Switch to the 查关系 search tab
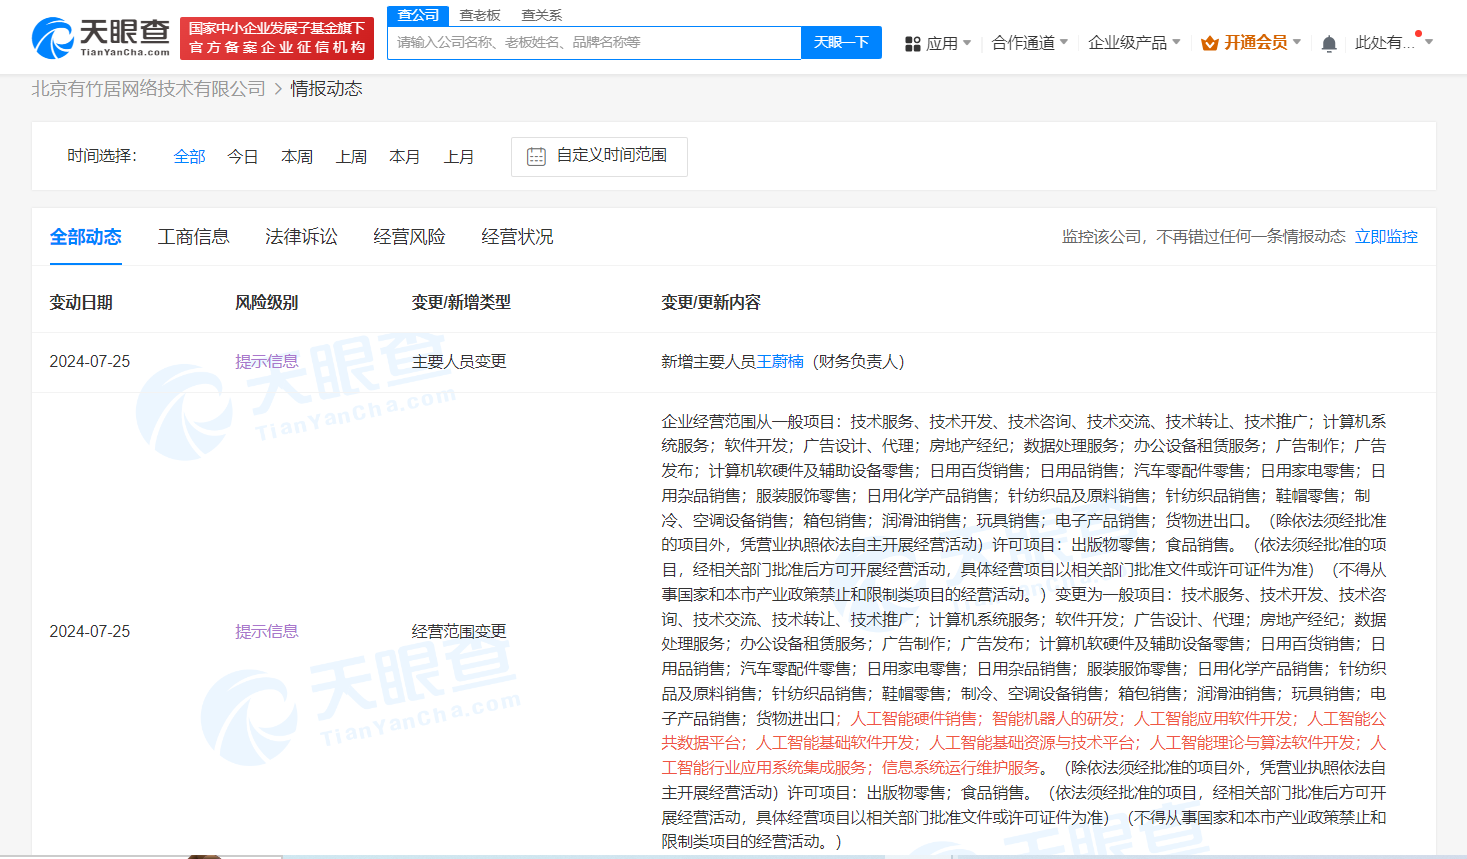1467x859 pixels. click(540, 15)
